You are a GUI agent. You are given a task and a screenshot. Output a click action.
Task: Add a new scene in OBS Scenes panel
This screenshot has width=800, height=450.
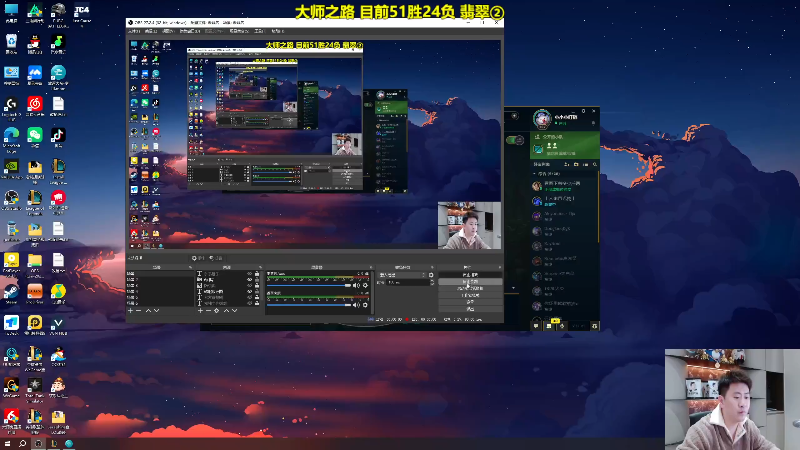(x=131, y=311)
